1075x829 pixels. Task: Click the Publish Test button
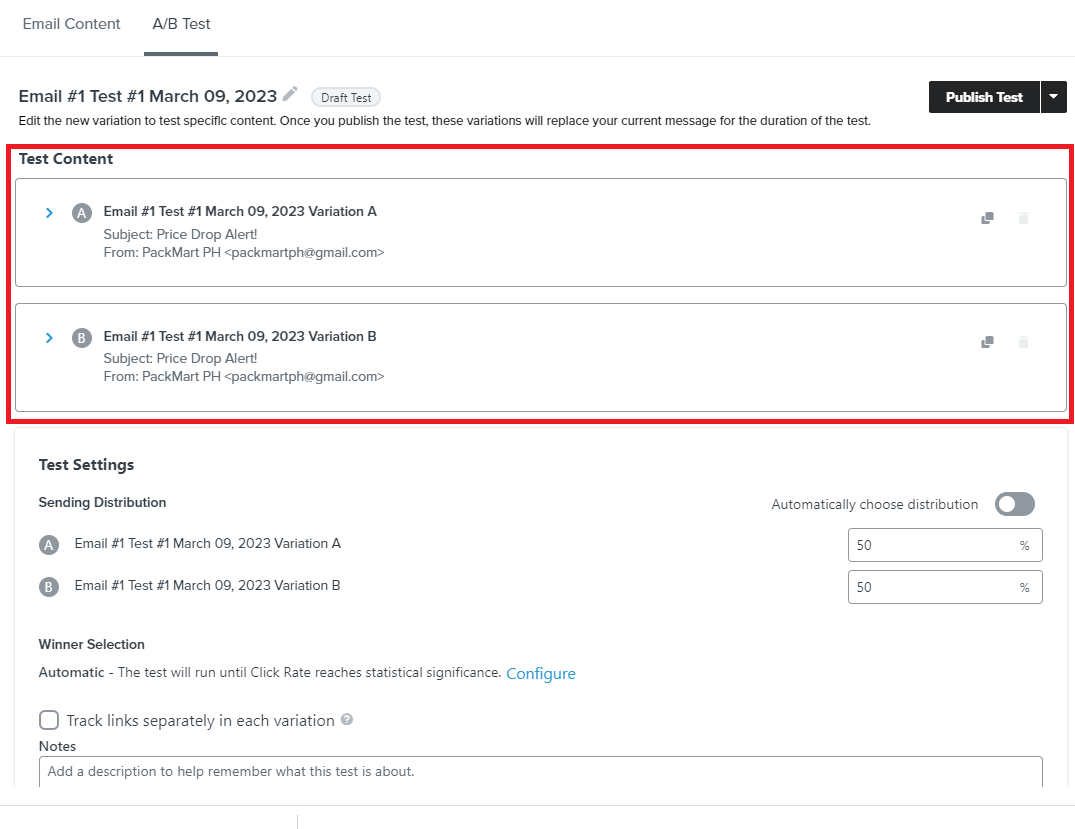point(984,97)
